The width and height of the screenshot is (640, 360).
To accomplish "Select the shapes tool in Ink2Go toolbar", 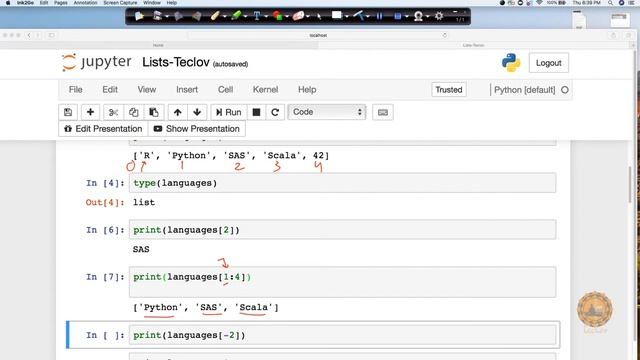I will [278, 16].
